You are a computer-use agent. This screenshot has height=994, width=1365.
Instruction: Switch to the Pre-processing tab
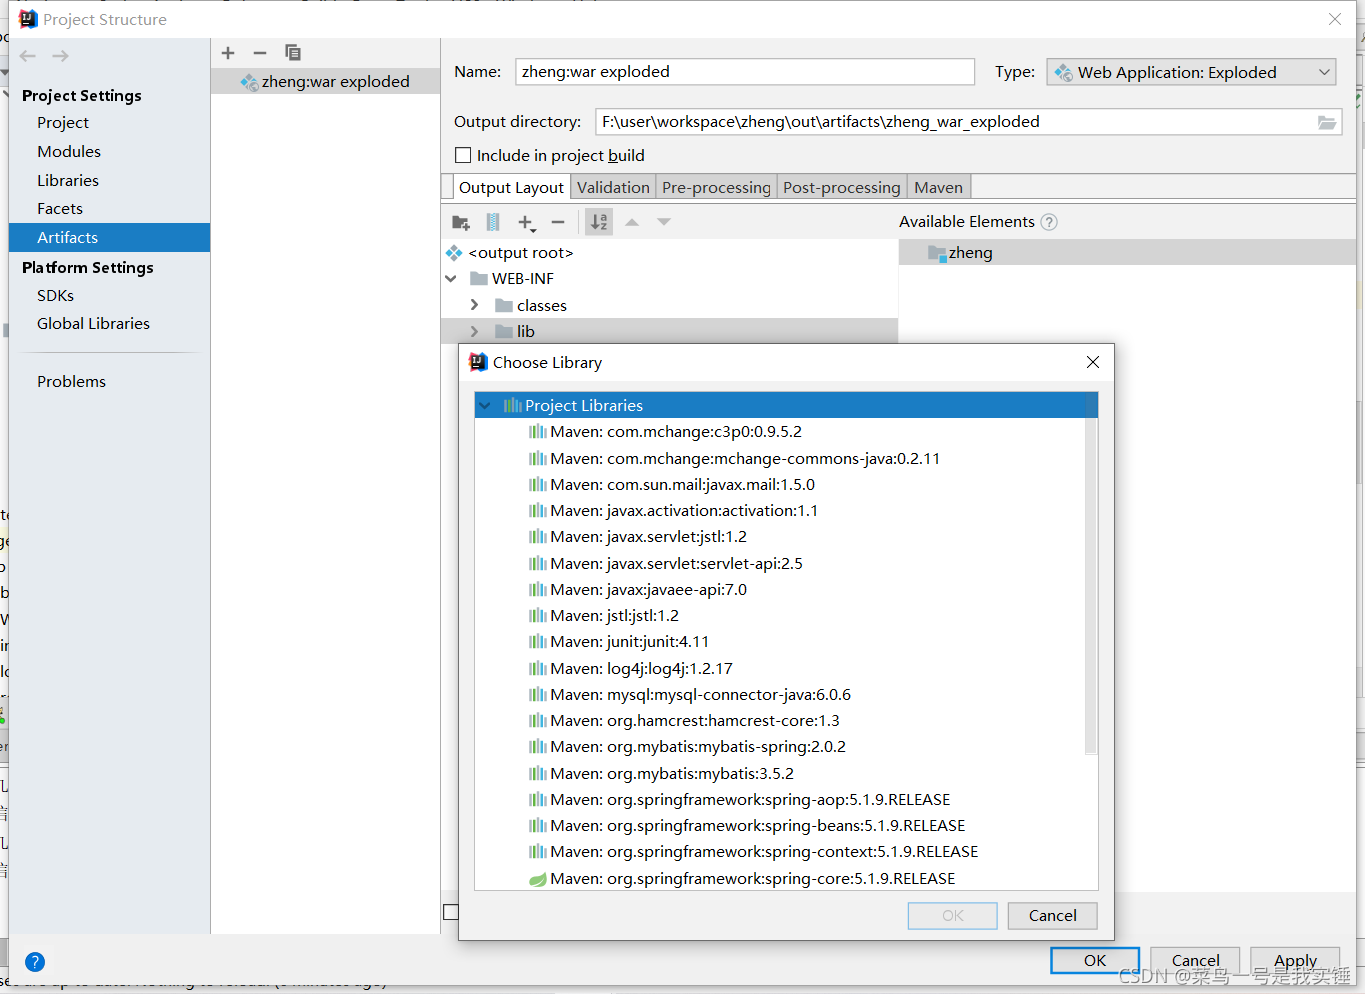pyautogui.click(x=715, y=186)
